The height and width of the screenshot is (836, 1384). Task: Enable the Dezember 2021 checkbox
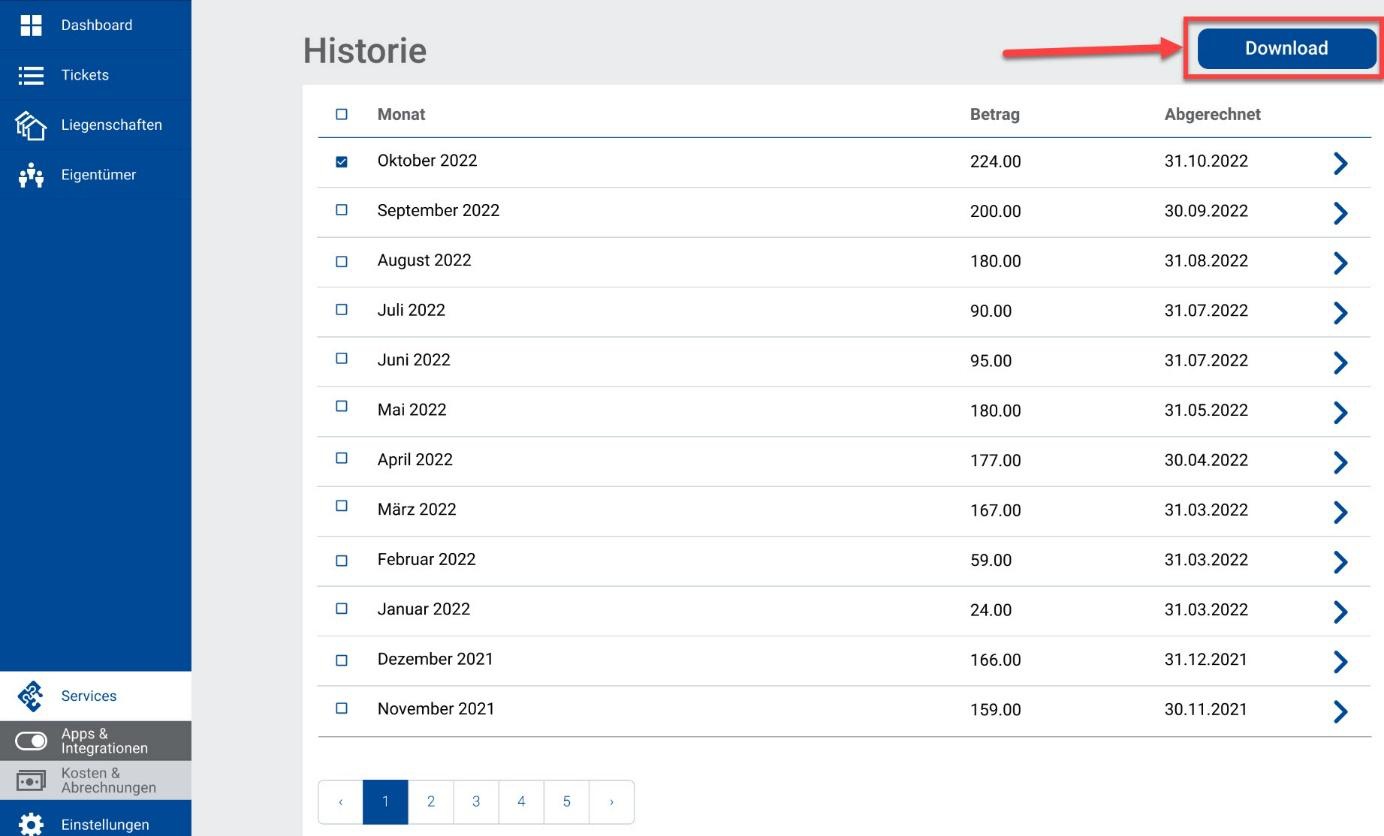pos(342,661)
